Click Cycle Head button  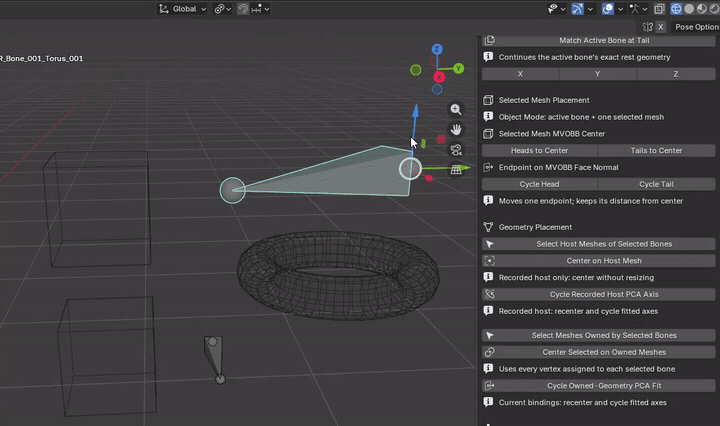pos(540,184)
